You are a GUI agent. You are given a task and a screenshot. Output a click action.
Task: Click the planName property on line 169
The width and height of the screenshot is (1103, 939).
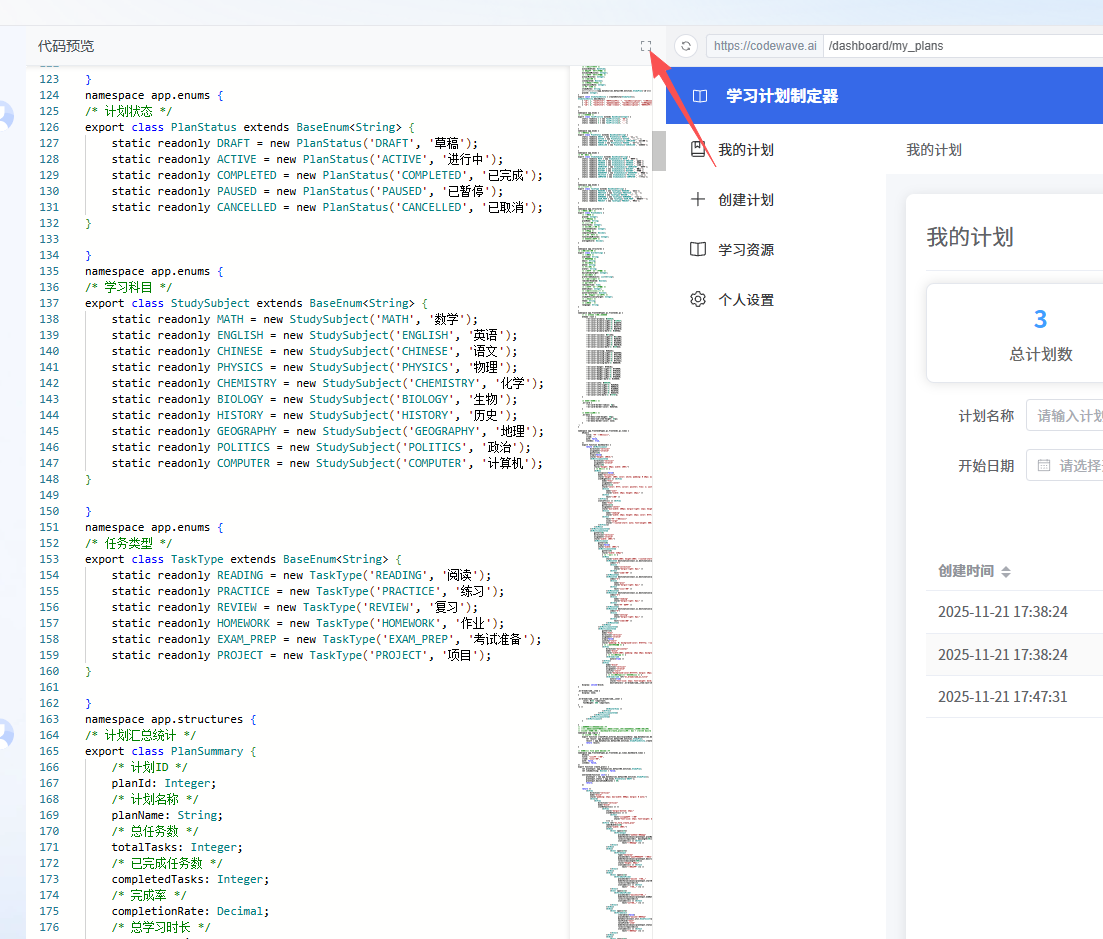138,815
